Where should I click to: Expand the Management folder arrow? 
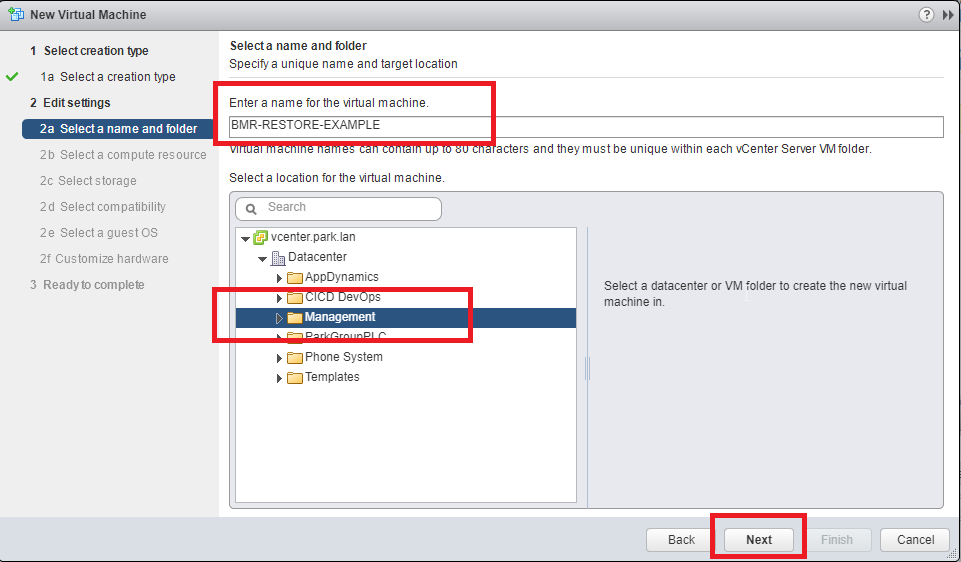click(279, 318)
